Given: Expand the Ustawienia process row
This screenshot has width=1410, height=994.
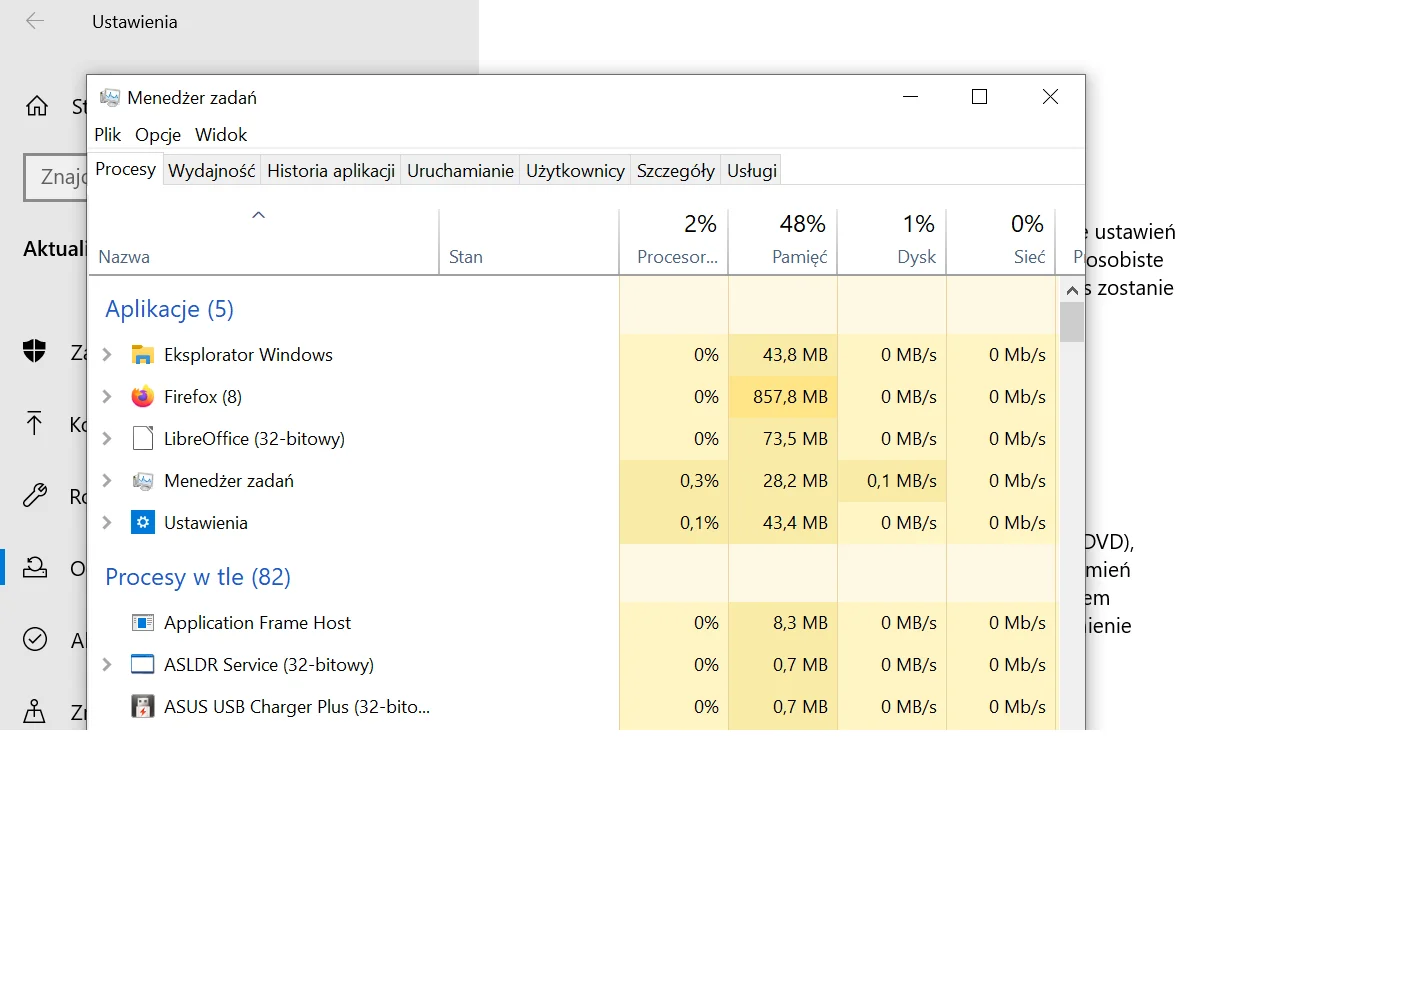Looking at the screenshot, I should [107, 523].
